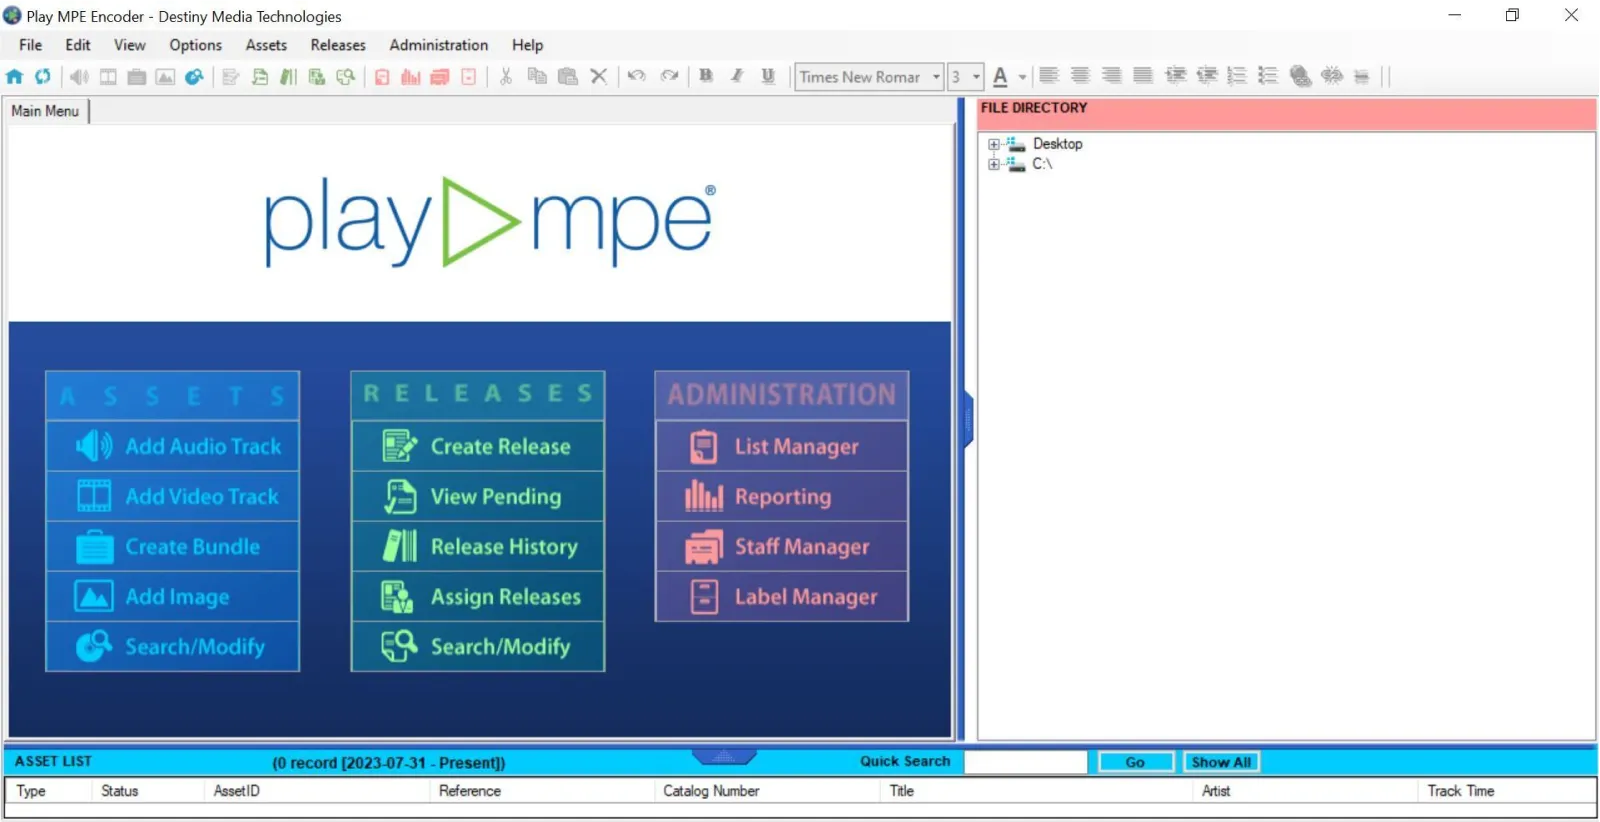Screen dimensions: 1600x822
Task: Click the Show All button
Action: (x=1221, y=762)
